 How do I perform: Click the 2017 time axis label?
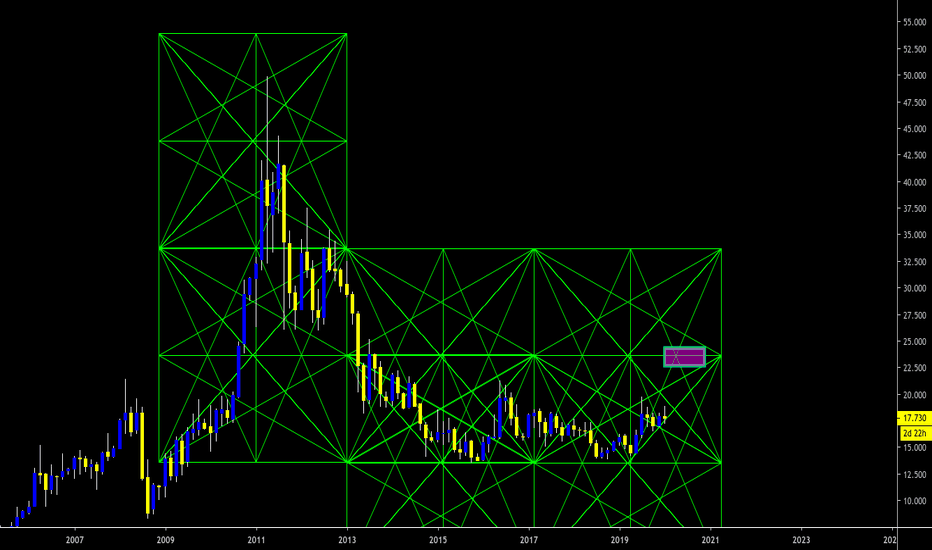click(x=529, y=540)
